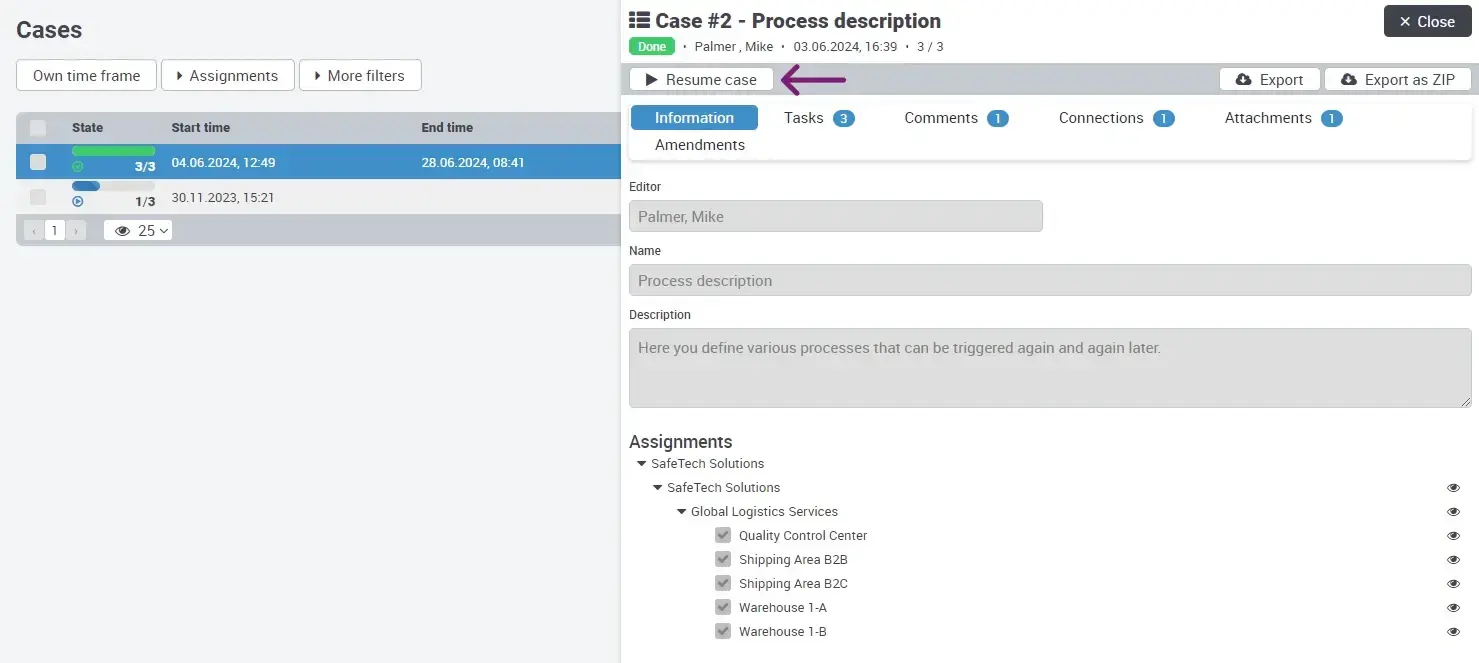Click the eye icon beside Quality Control Center
This screenshot has height=663, width=1479.
point(1453,536)
